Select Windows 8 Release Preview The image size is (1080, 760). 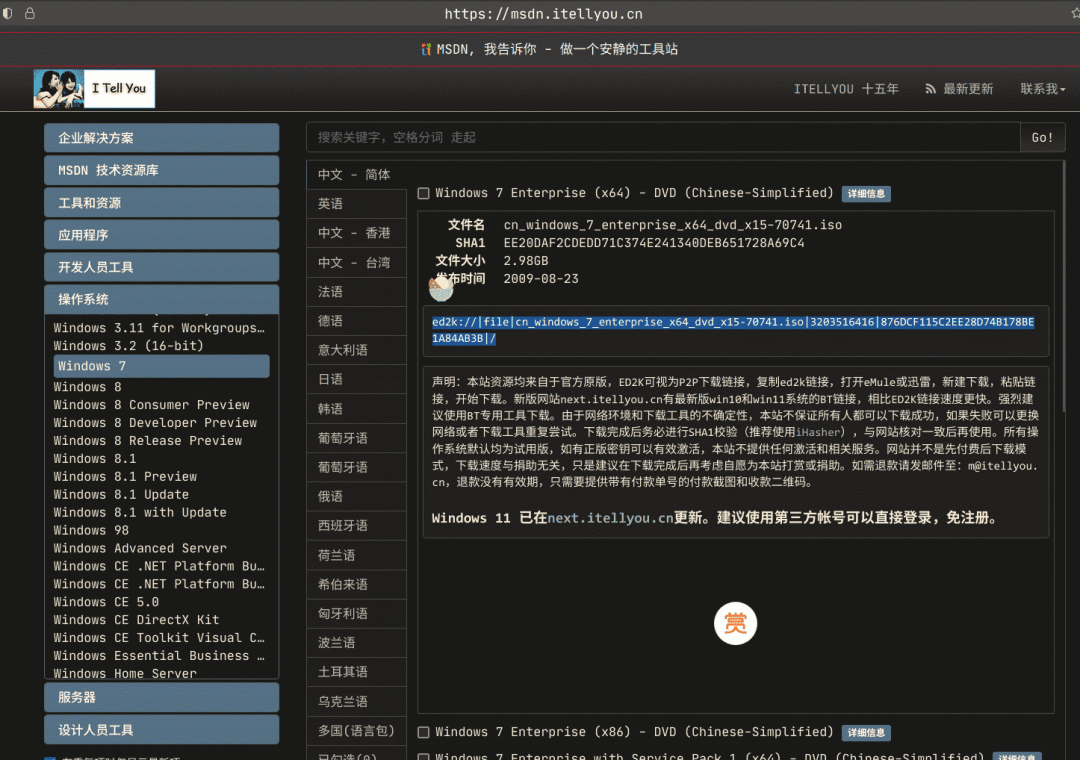click(x=147, y=441)
